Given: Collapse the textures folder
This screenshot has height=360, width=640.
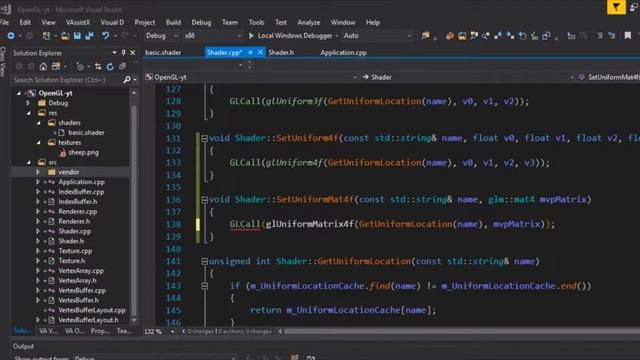Looking at the screenshot, I should pyautogui.click(x=38, y=142).
